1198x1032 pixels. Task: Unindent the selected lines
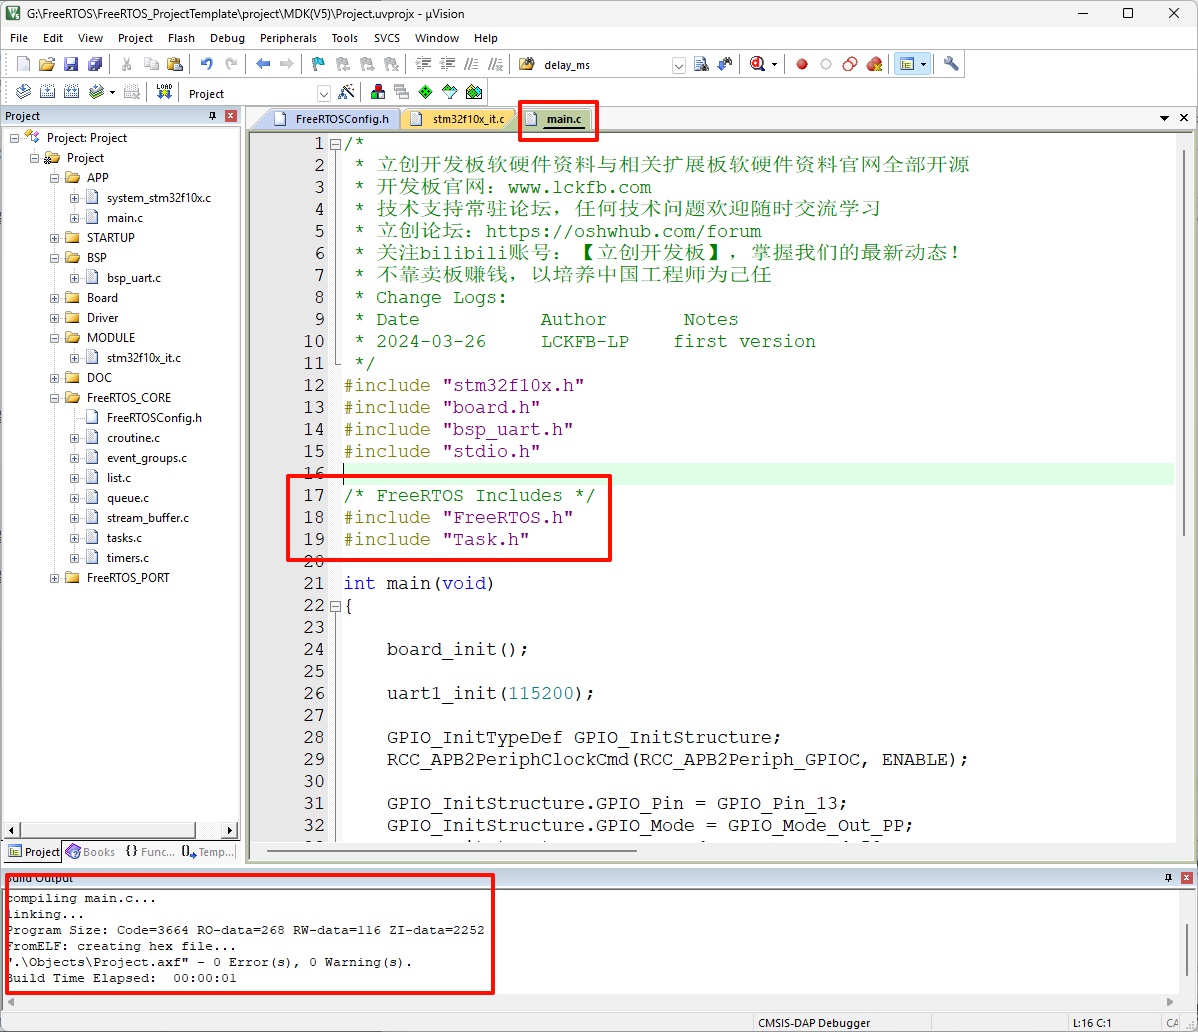pyautogui.click(x=448, y=64)
